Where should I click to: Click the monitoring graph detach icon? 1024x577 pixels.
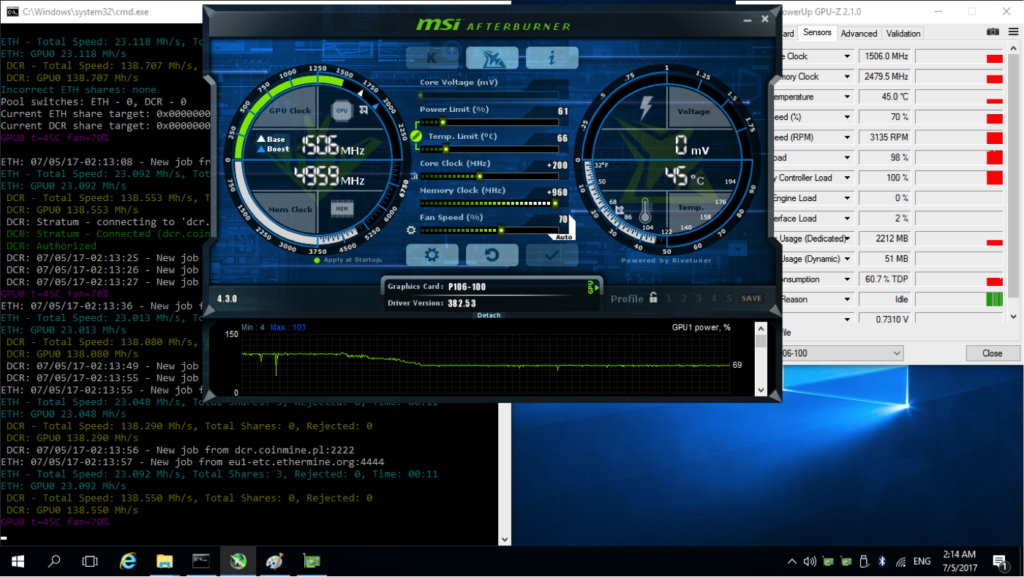point(491,314)
